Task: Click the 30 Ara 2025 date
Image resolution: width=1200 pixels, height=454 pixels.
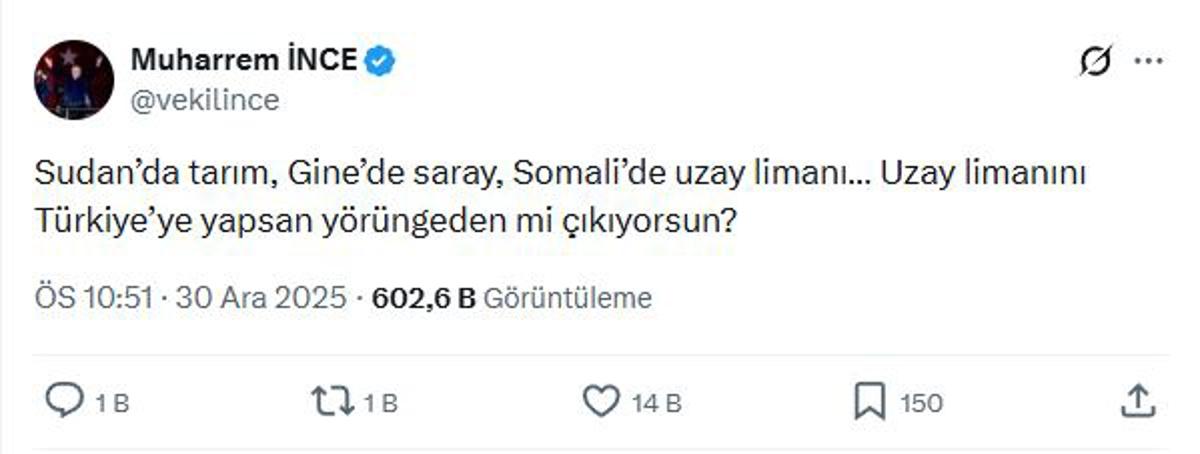Action: click(262, 298)
